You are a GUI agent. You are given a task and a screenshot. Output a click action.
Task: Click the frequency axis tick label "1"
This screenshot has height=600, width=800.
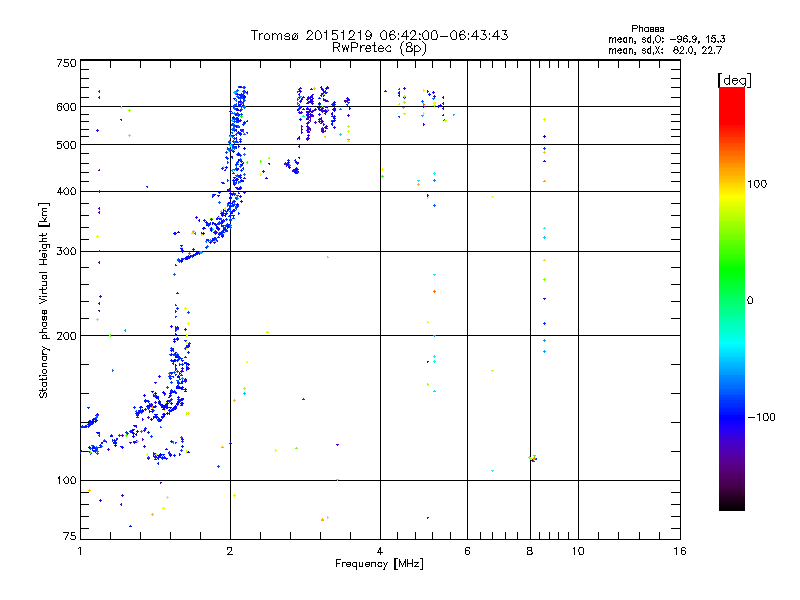tap(80, 551)
